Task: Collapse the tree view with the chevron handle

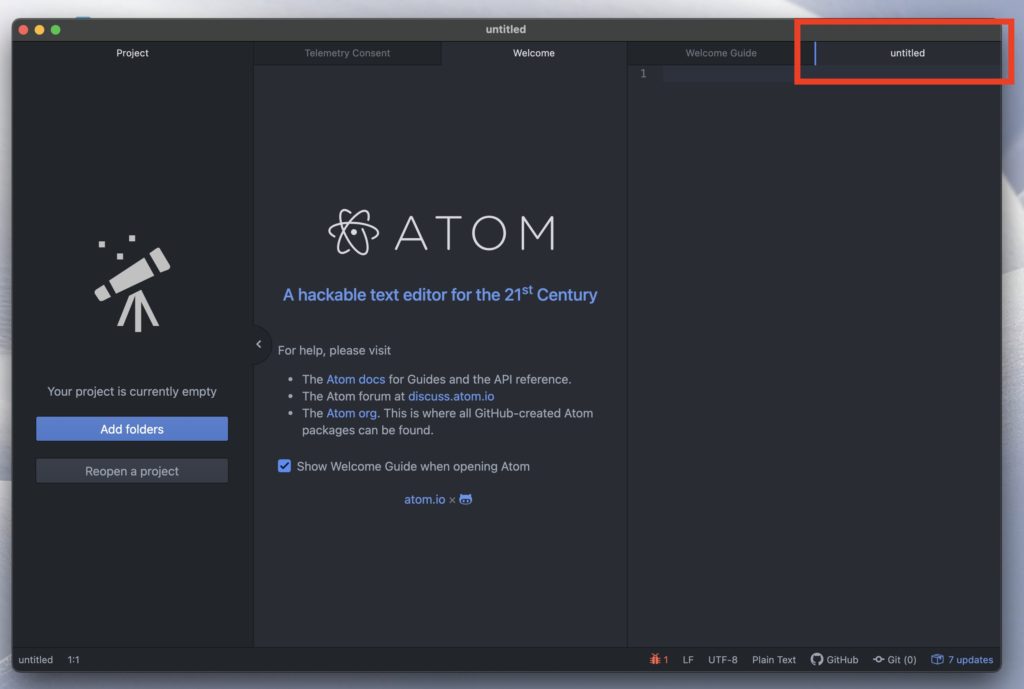Action: (260, 344)
